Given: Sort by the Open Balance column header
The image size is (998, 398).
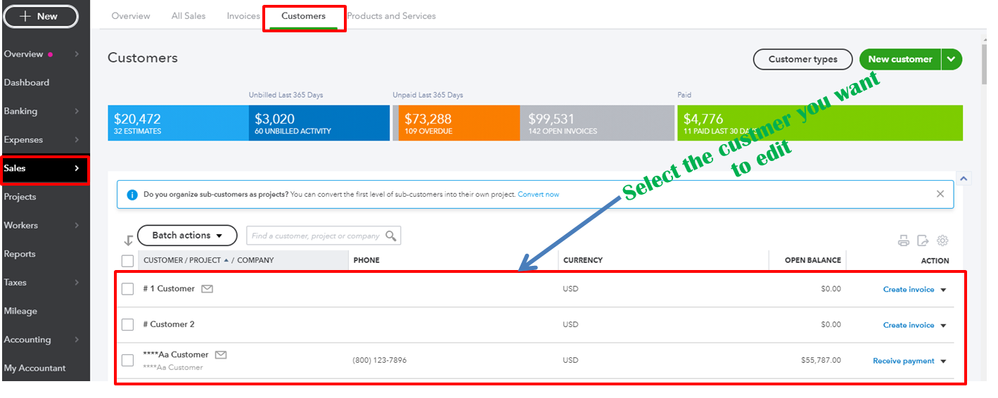Looking at the screenshot, I should point(812,260).
